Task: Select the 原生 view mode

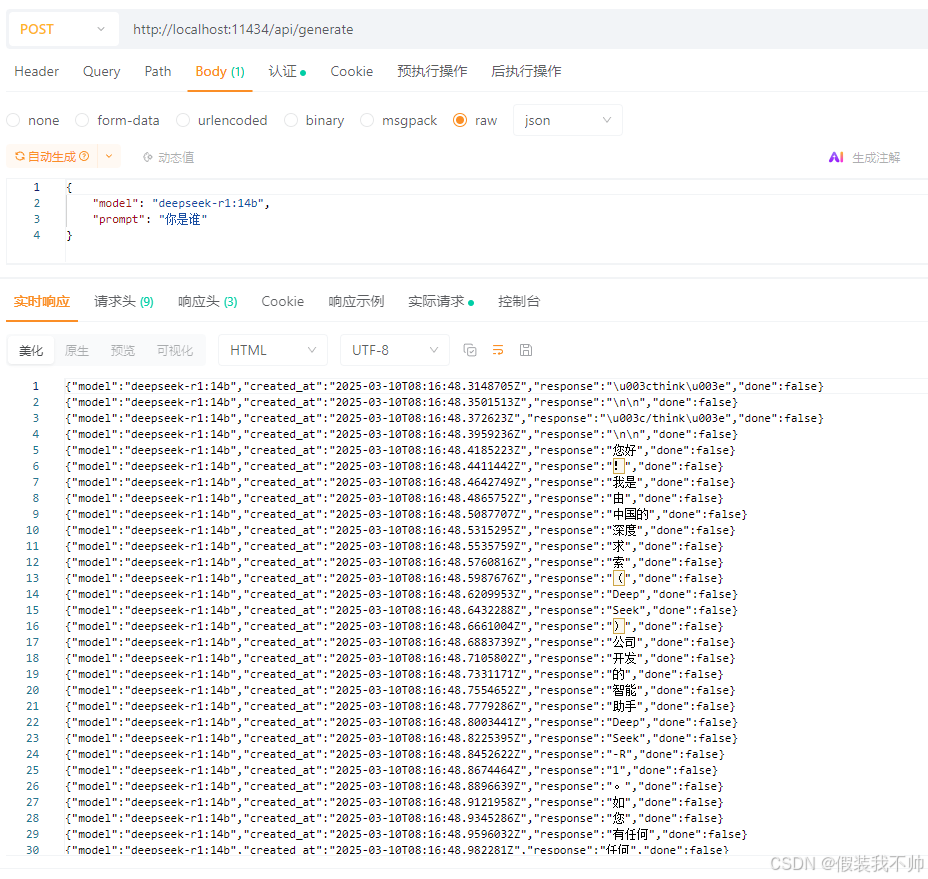Action: tap(77, 350)
